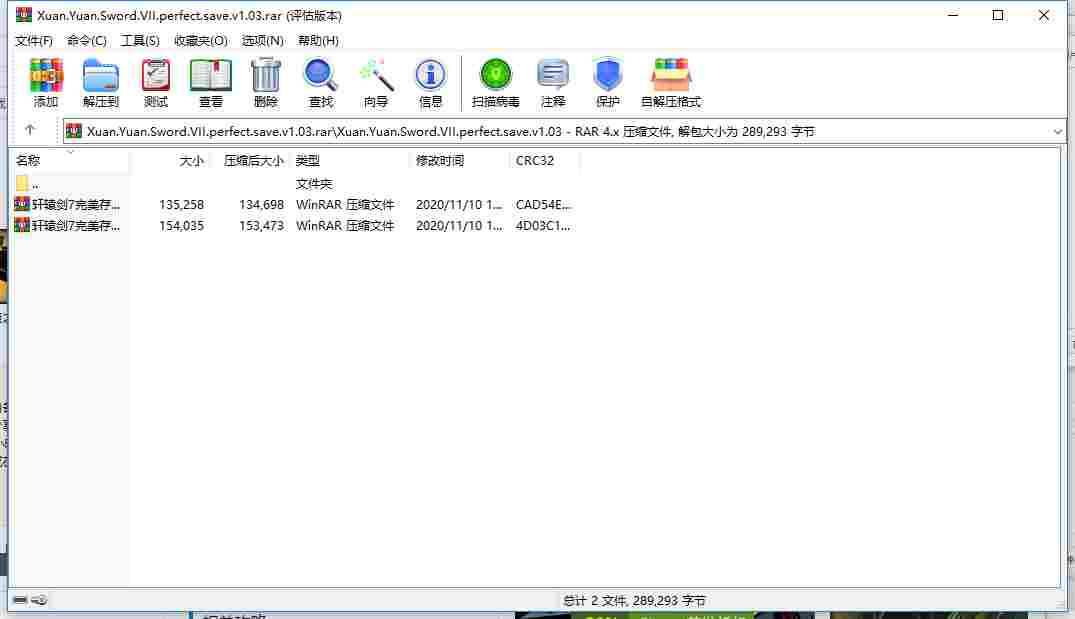1075x619 pixels.
Task: Open the 收藏夹(O) menu
Action: point(200,40)
